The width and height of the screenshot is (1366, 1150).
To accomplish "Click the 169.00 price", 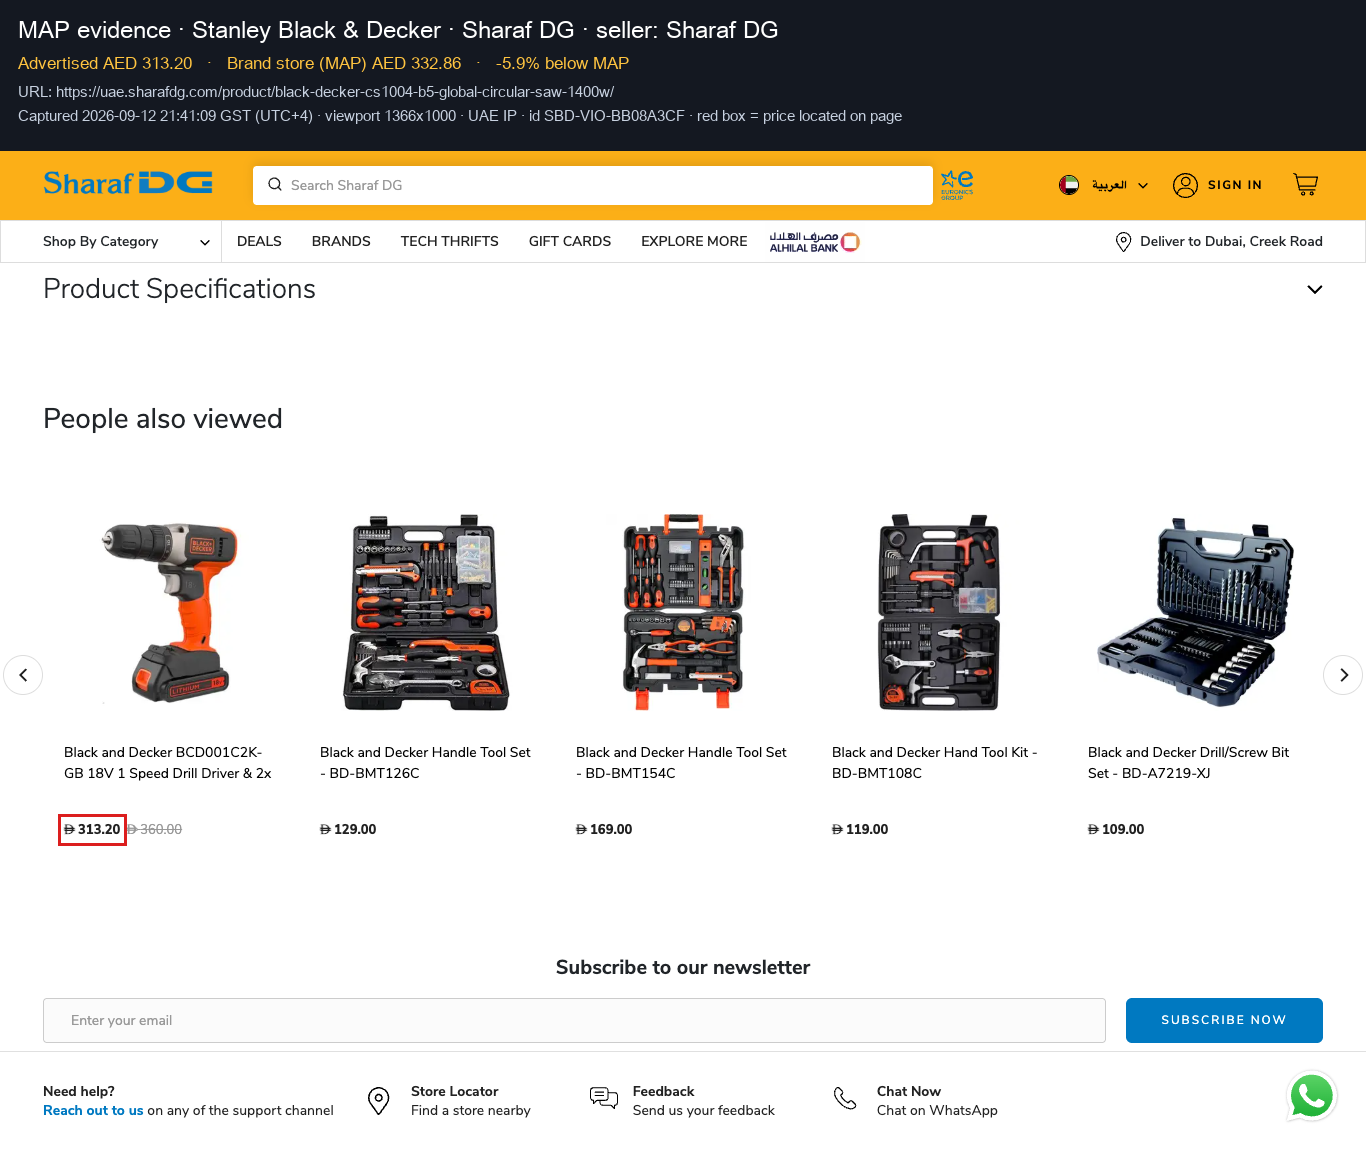I will tap(604, 830).
